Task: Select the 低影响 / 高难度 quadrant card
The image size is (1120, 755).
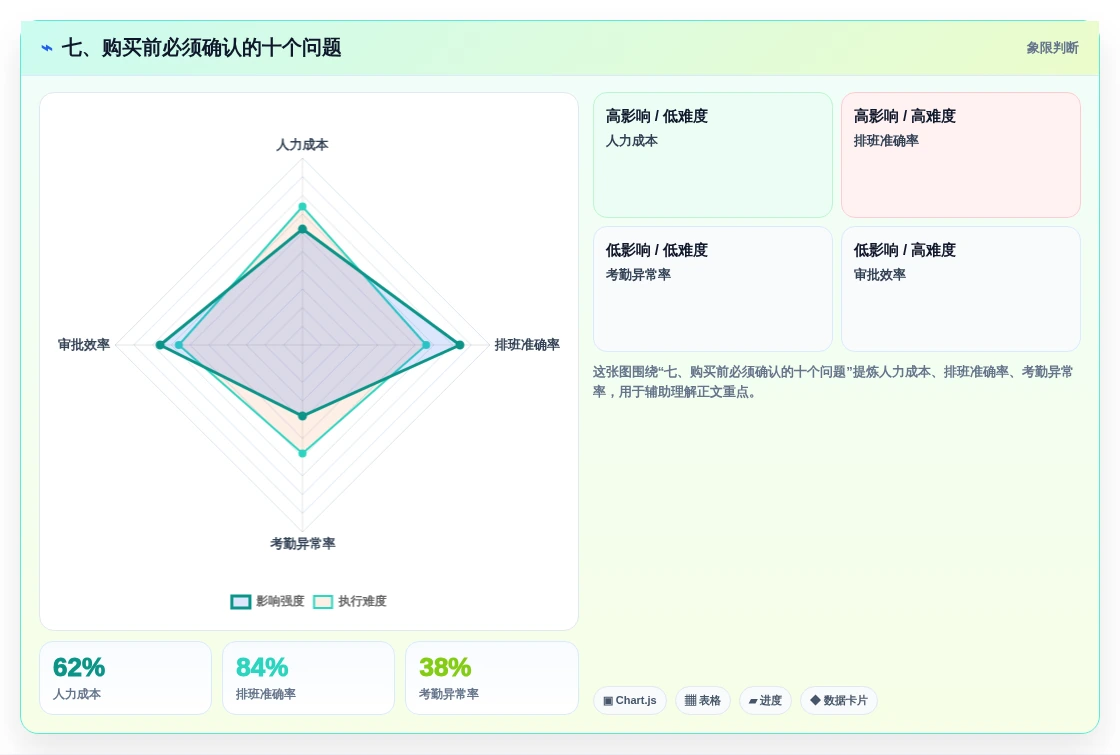Action: [x=961, y=289]
